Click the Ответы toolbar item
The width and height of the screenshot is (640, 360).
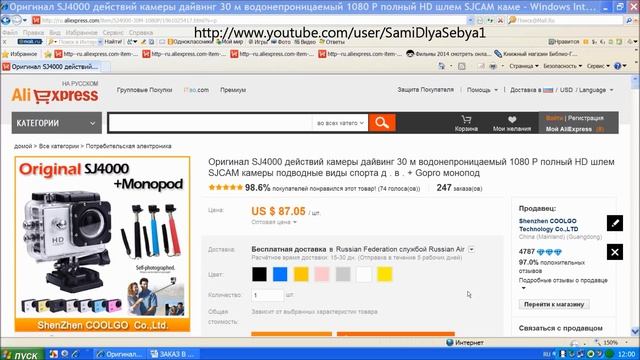coord(332,42)
